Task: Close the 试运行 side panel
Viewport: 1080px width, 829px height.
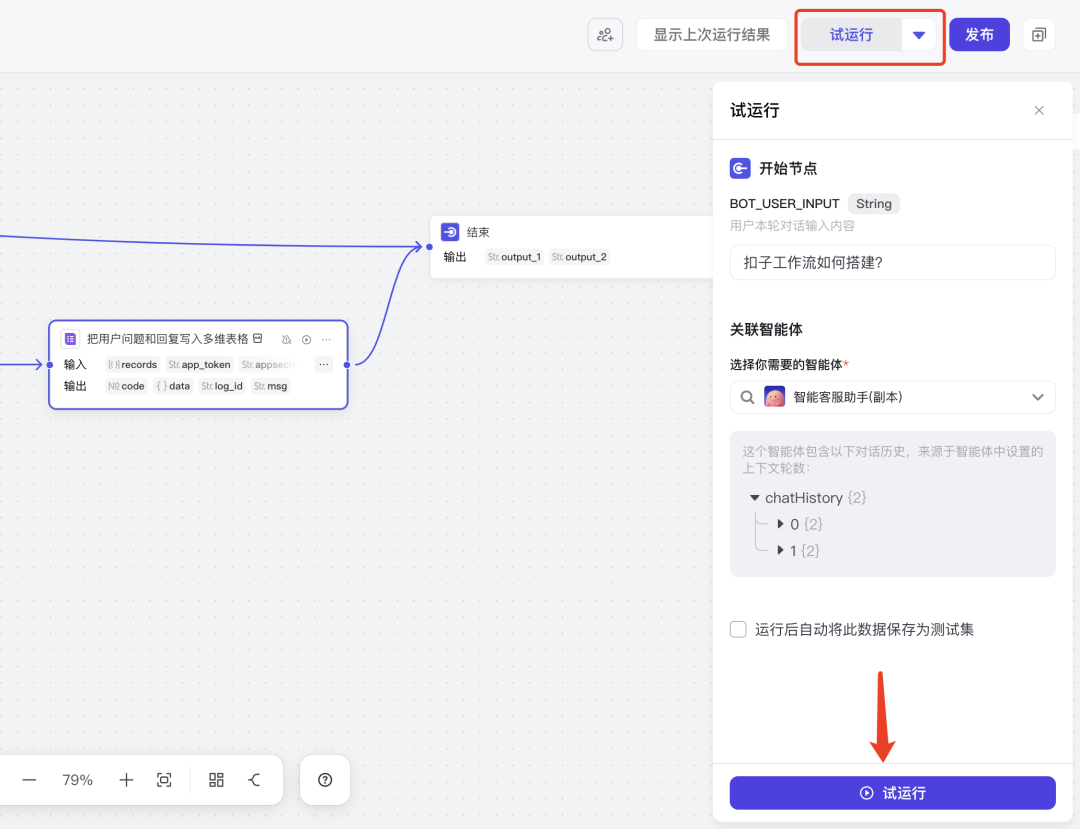Action: tap(1039, 110)
